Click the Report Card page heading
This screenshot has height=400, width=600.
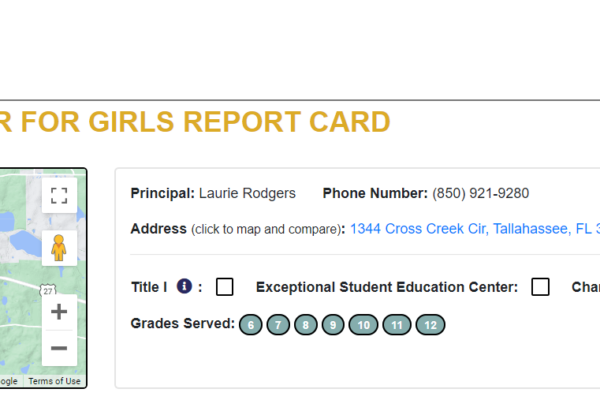coord(195,122)
